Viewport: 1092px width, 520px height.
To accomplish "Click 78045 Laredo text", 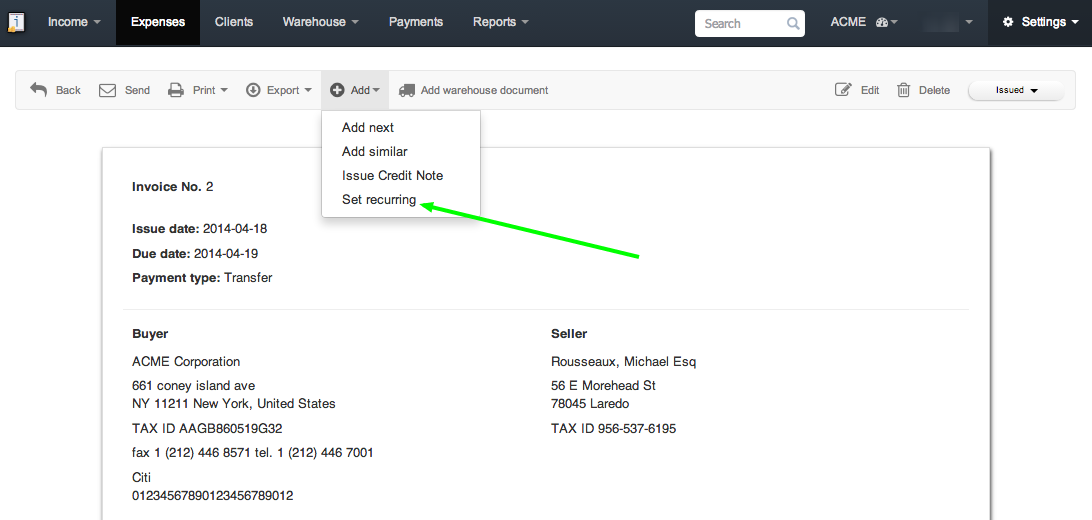I will click(589, 404).
